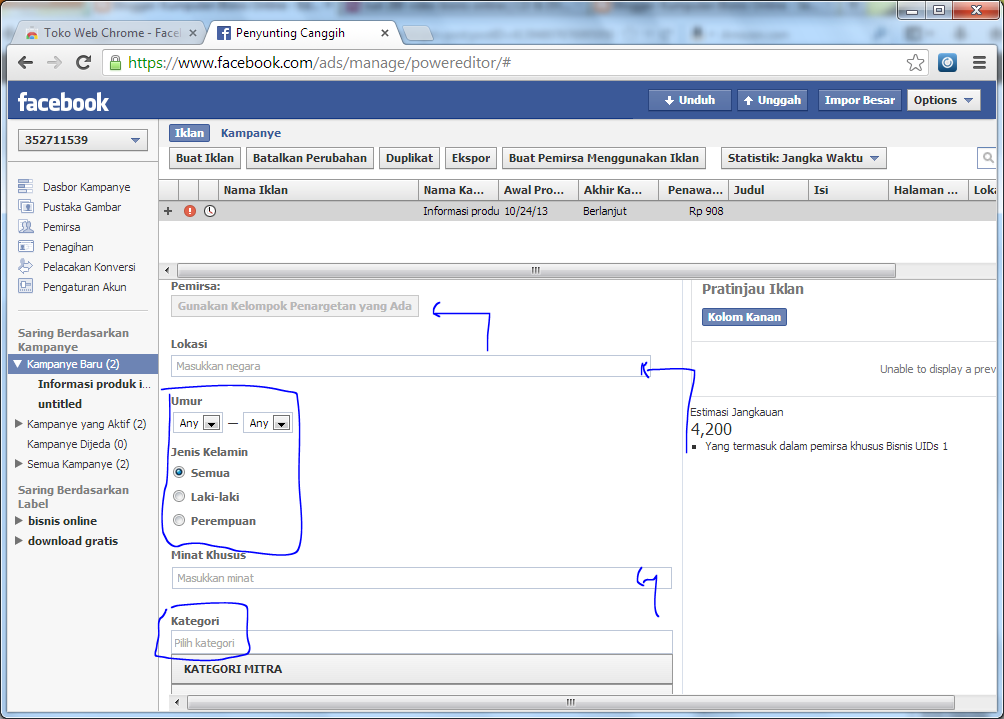The image size is (1004, 719).
Task: Click Pengaturan Akun sidebar icon
Action: 26,286
